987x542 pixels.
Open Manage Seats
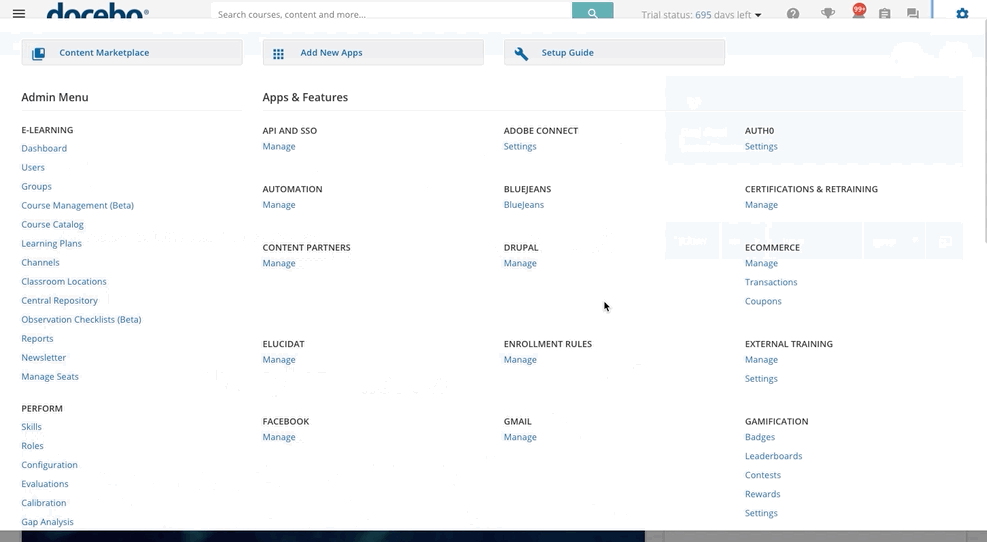50,376
